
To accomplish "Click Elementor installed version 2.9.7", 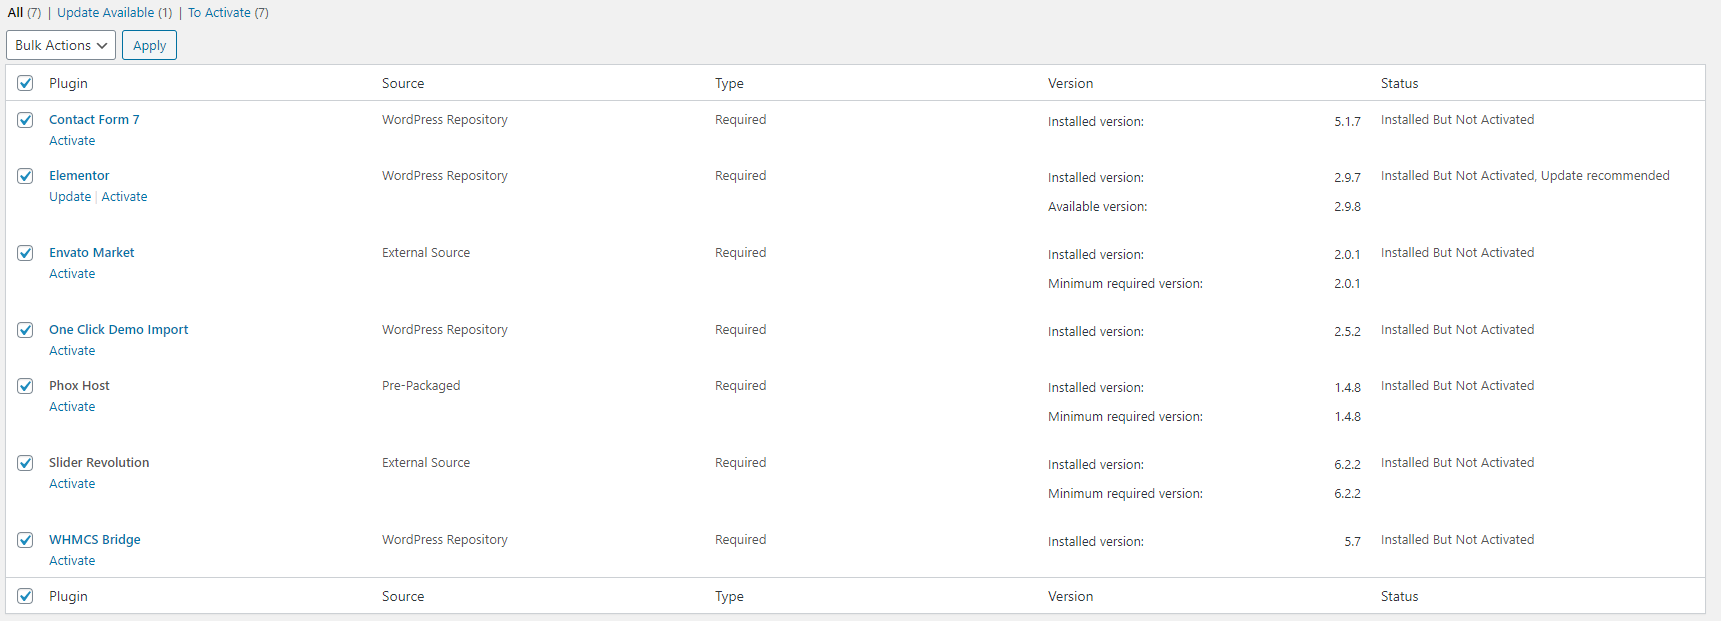I will click(x=1347, y=178).
